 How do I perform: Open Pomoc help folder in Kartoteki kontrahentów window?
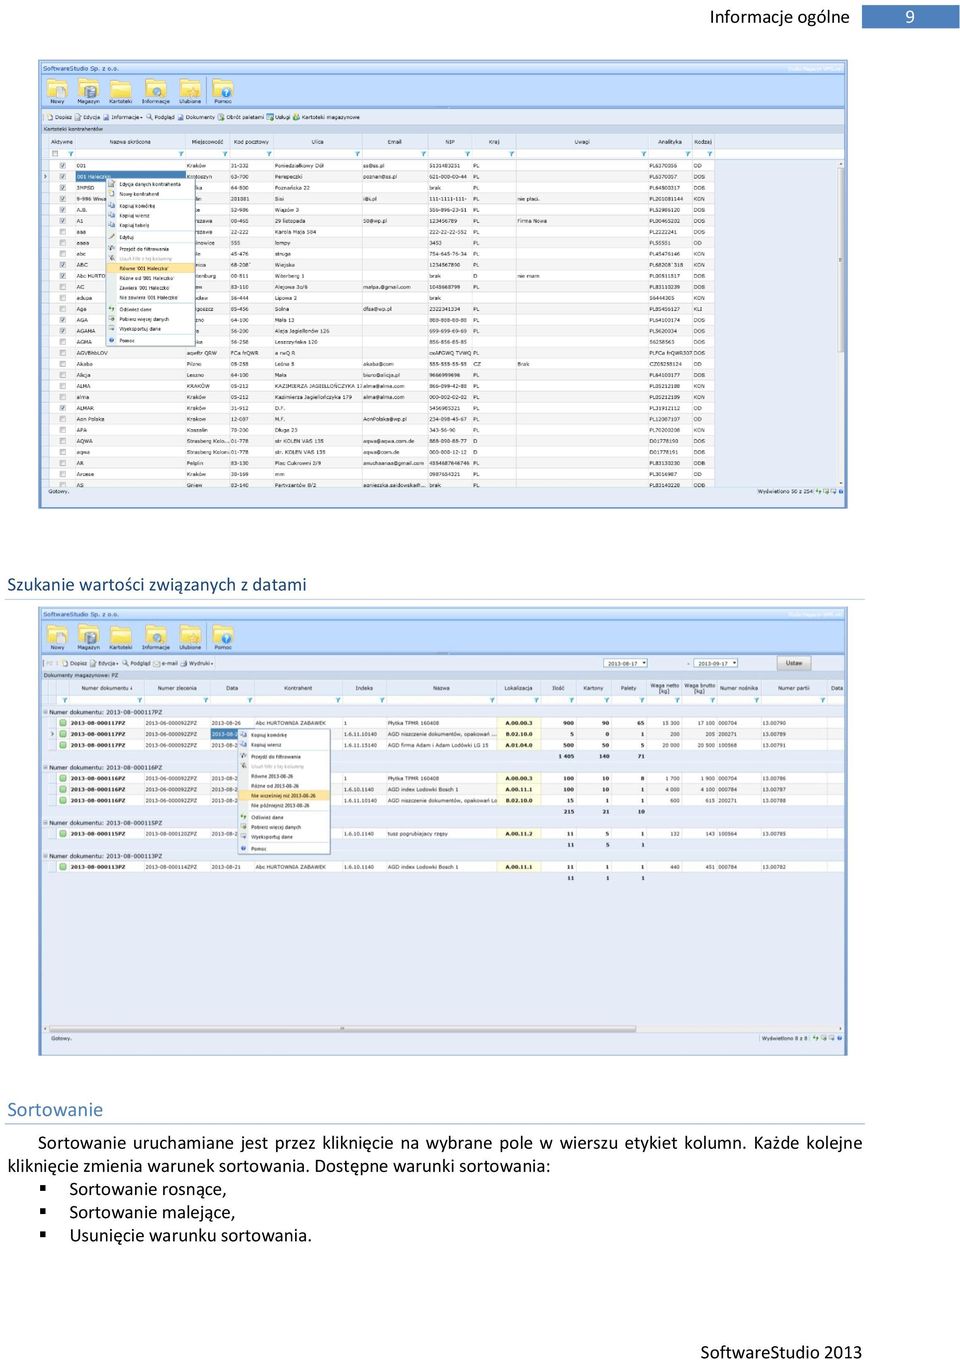pos(223,90)
